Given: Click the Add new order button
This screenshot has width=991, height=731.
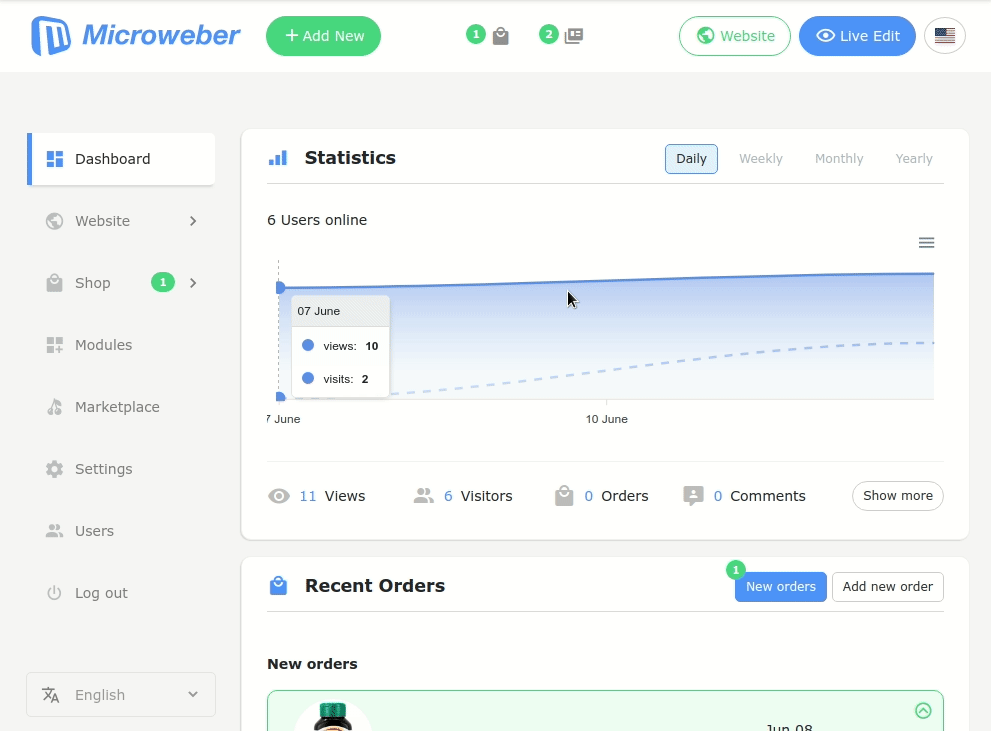Looking at the screenshot, I should click(x=887, y=587).
